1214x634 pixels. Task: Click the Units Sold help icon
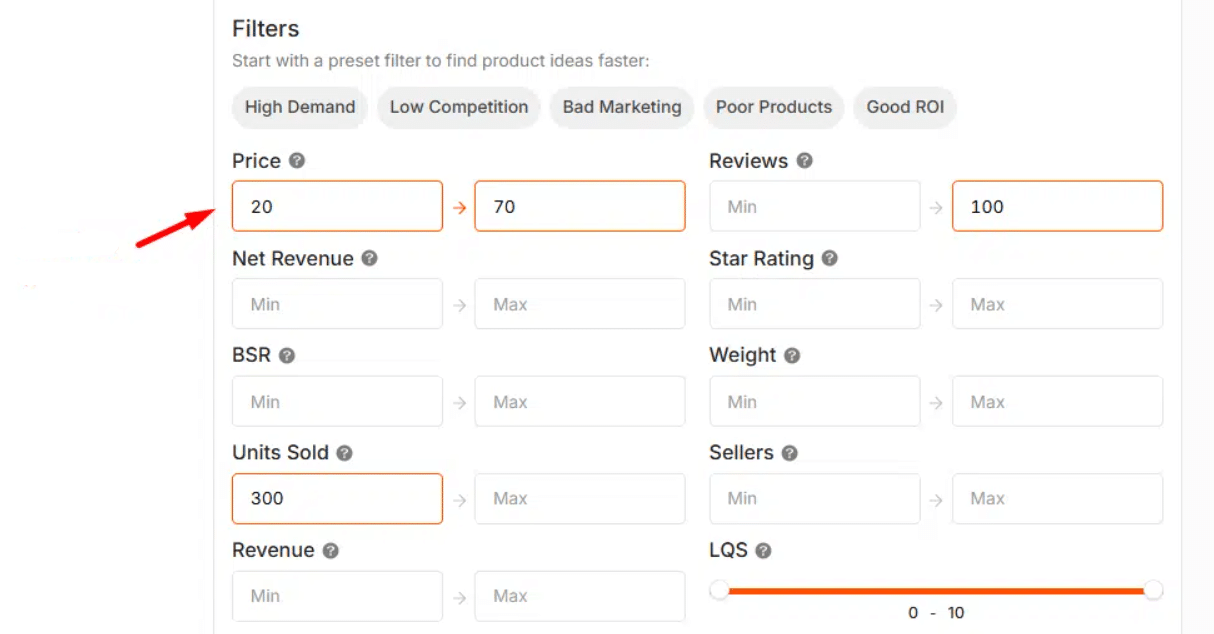[x=344, y=453]
